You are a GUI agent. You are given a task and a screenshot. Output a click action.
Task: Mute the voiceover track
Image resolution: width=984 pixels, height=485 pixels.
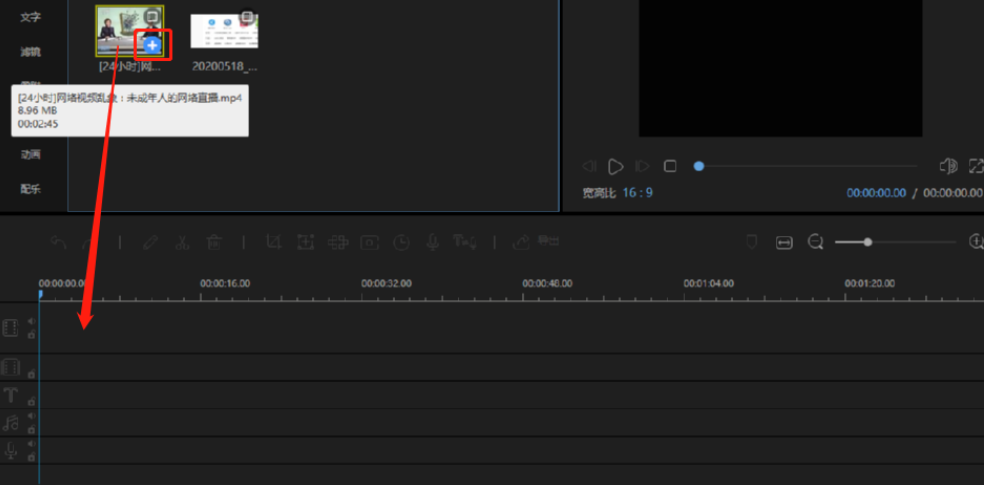(x=31, y=443)
